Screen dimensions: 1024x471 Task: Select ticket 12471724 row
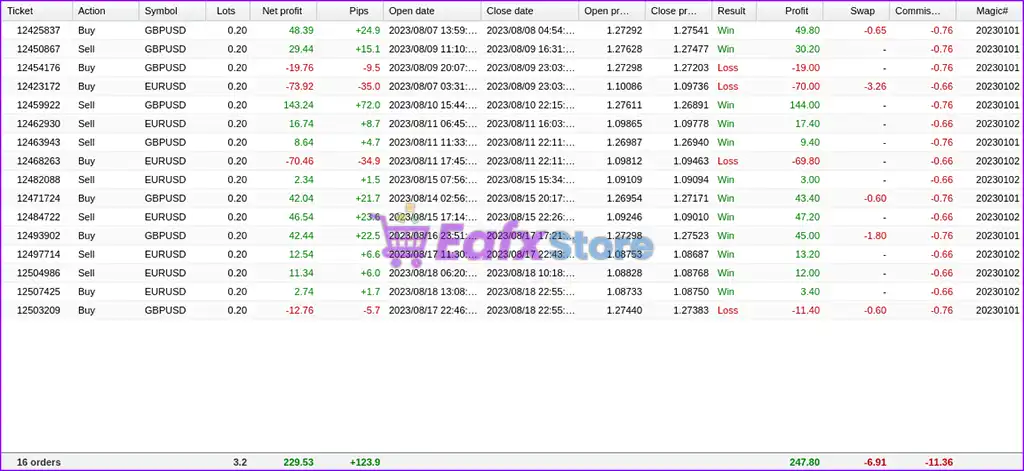tap(512, 198)
